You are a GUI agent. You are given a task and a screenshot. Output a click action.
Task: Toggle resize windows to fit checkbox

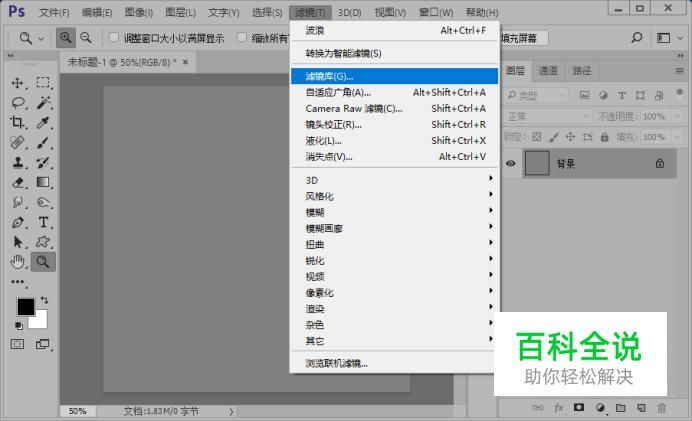coord(114,38)
